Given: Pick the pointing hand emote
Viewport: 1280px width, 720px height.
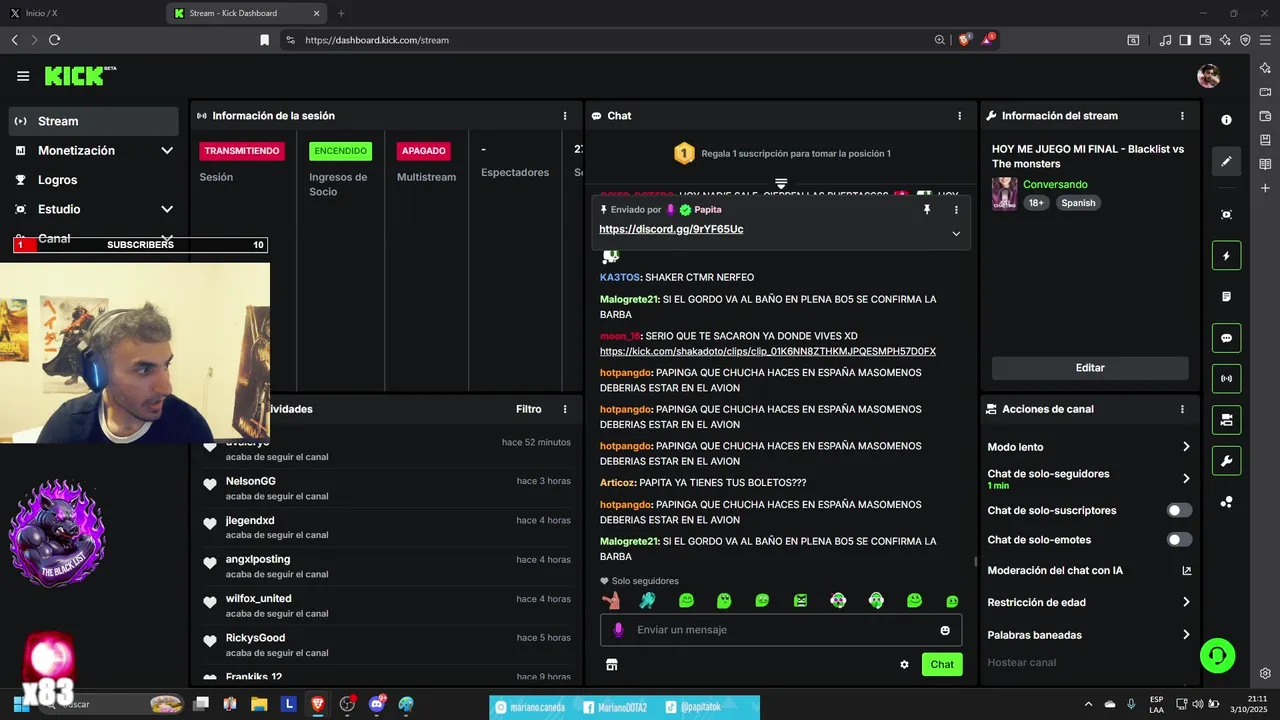Looking at the screenshot, I should (x=611, y=601).
